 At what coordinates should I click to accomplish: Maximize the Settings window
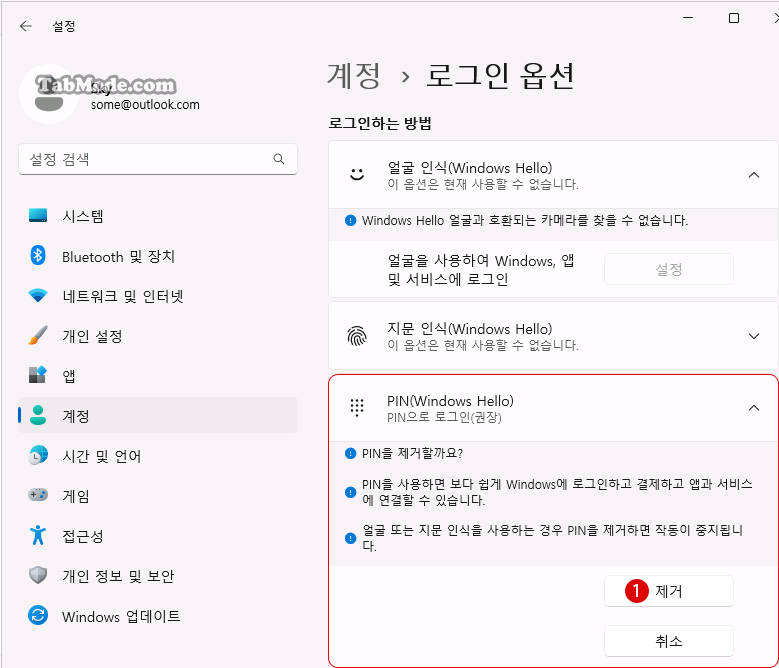734,18
